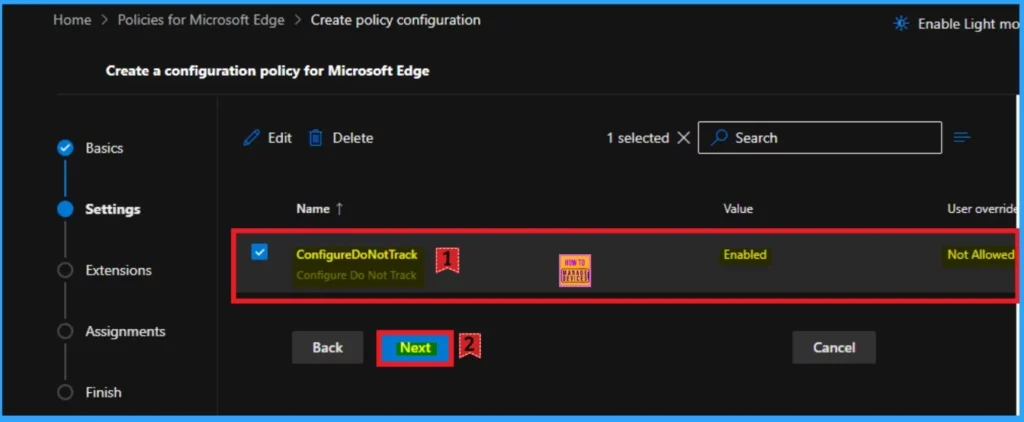Click the Name column header
The height and width of the screenshot is (422, 1024).
313,209
